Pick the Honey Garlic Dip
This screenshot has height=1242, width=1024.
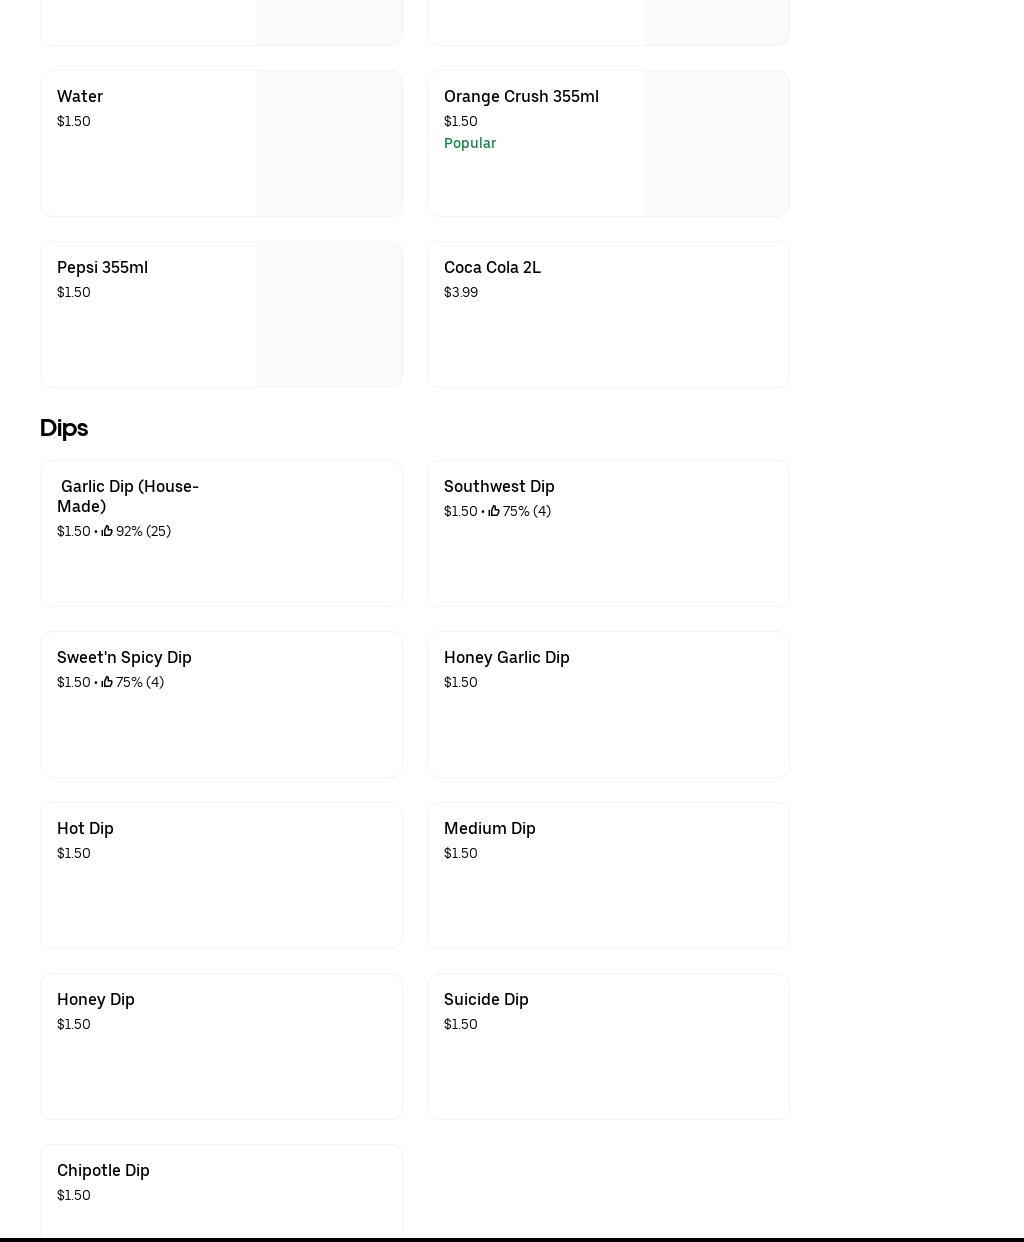[x=608, y=704]
